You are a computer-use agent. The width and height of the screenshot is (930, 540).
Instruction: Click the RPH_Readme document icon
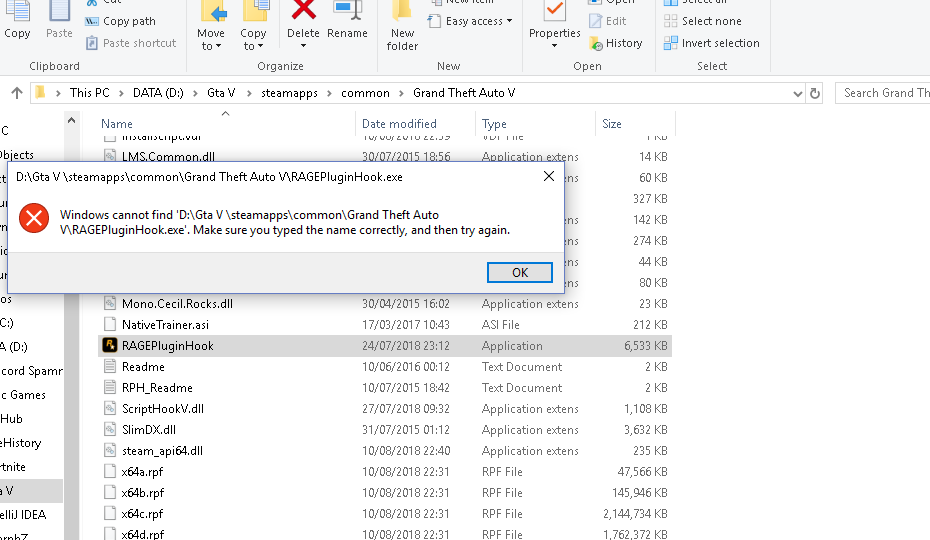(x=110, y=387)
